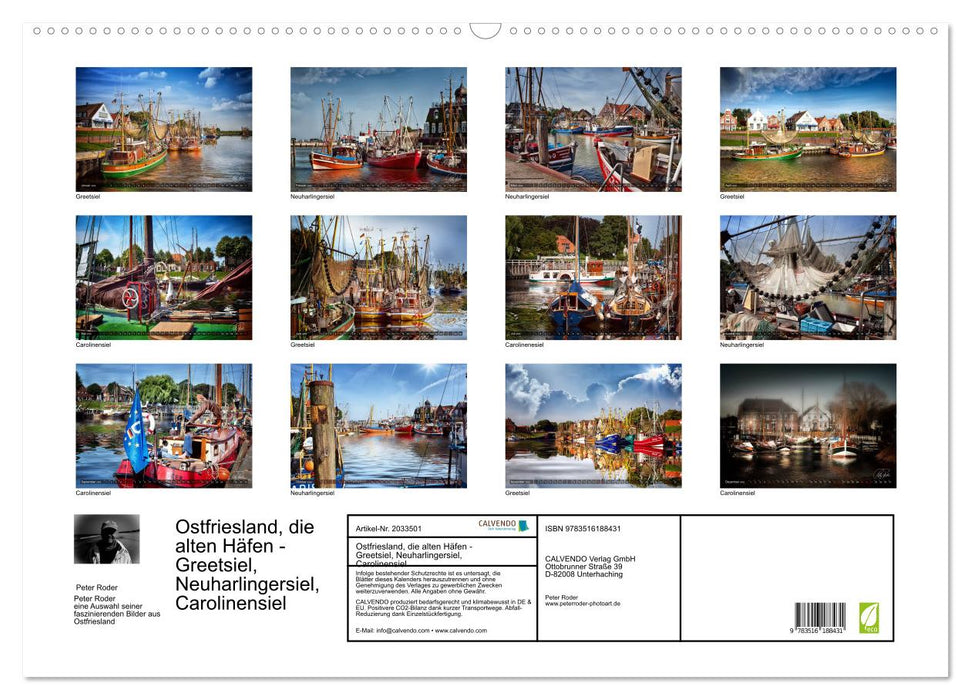Screen dimensions: 971x700
Task: Select Peter Roder's portrait photo
Action: 107,540
